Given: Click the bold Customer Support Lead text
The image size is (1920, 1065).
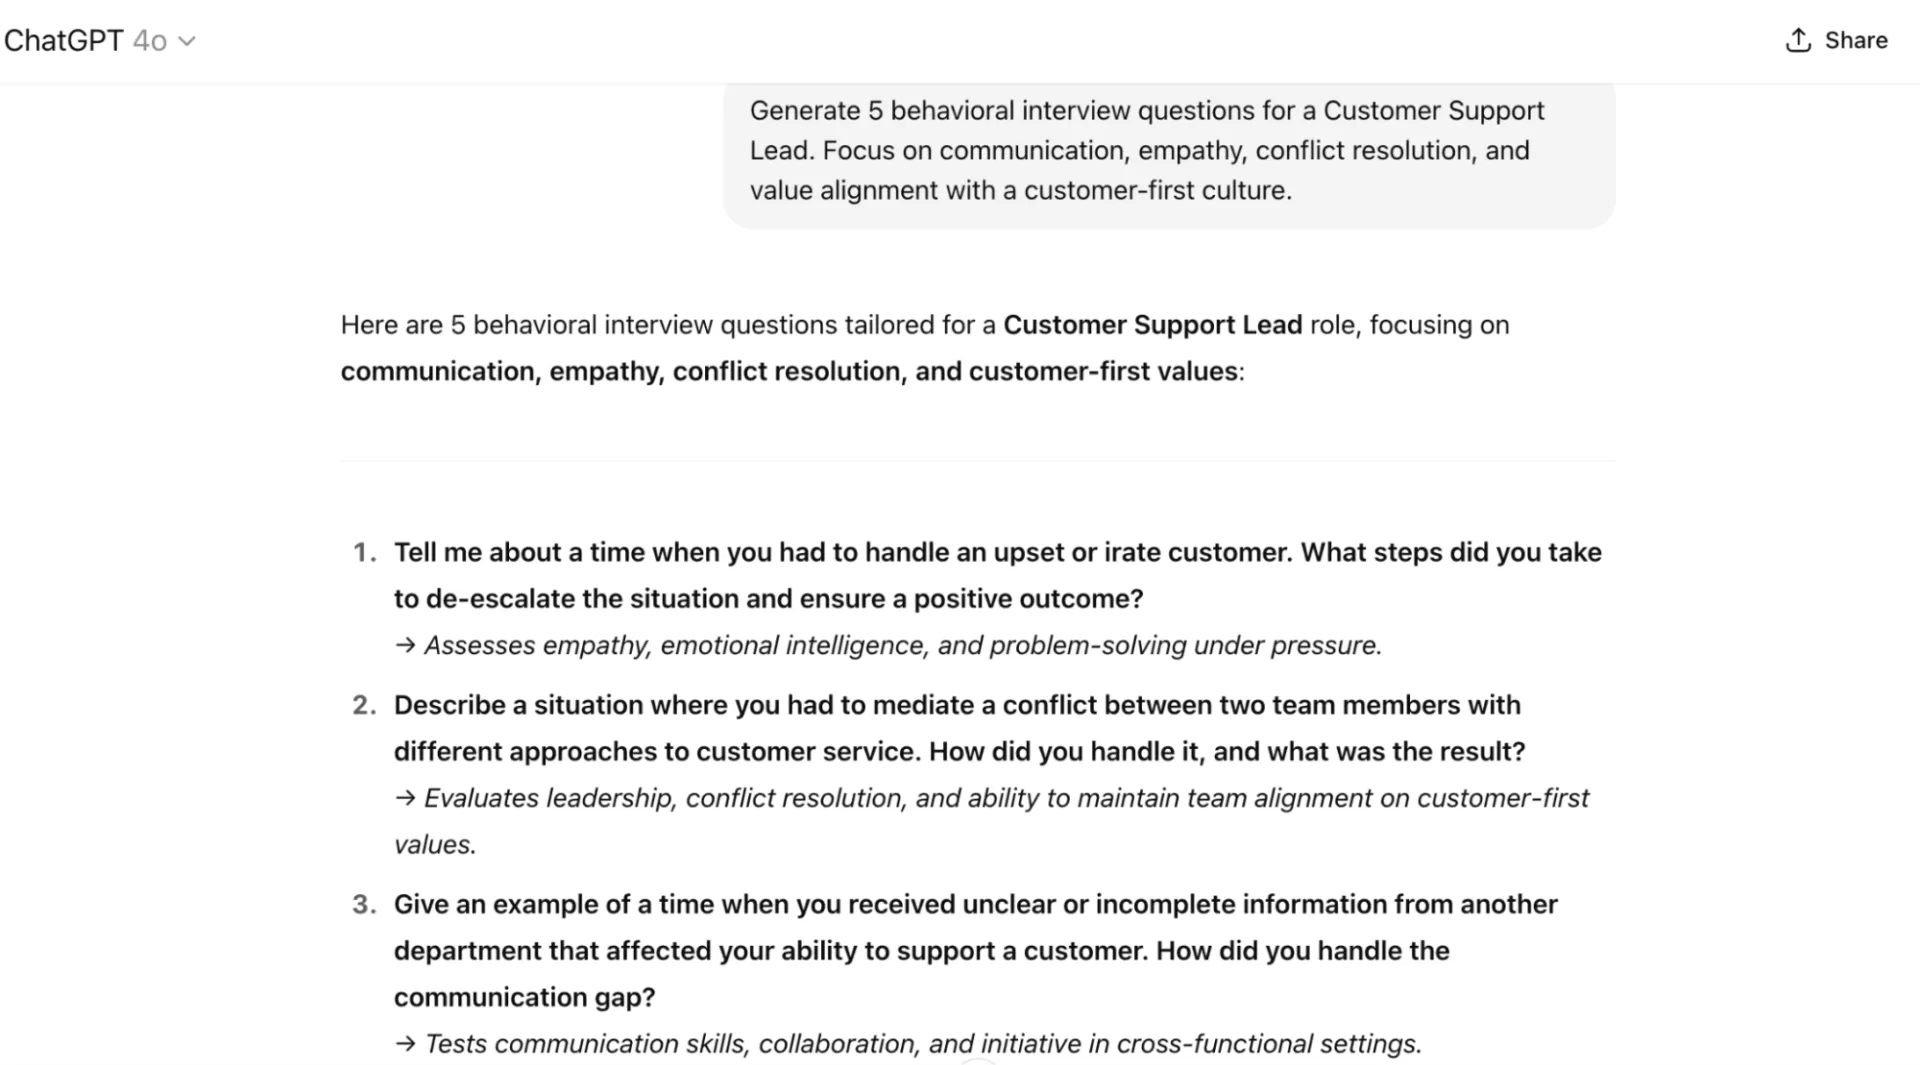Looking at the screenshot, I should (x=1152, y=325).
